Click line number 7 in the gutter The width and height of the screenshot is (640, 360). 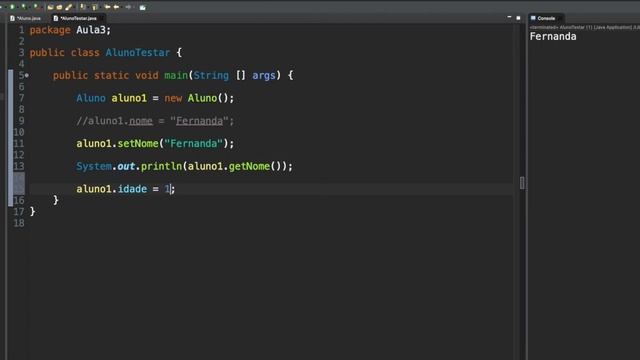(x=21, y=98)
